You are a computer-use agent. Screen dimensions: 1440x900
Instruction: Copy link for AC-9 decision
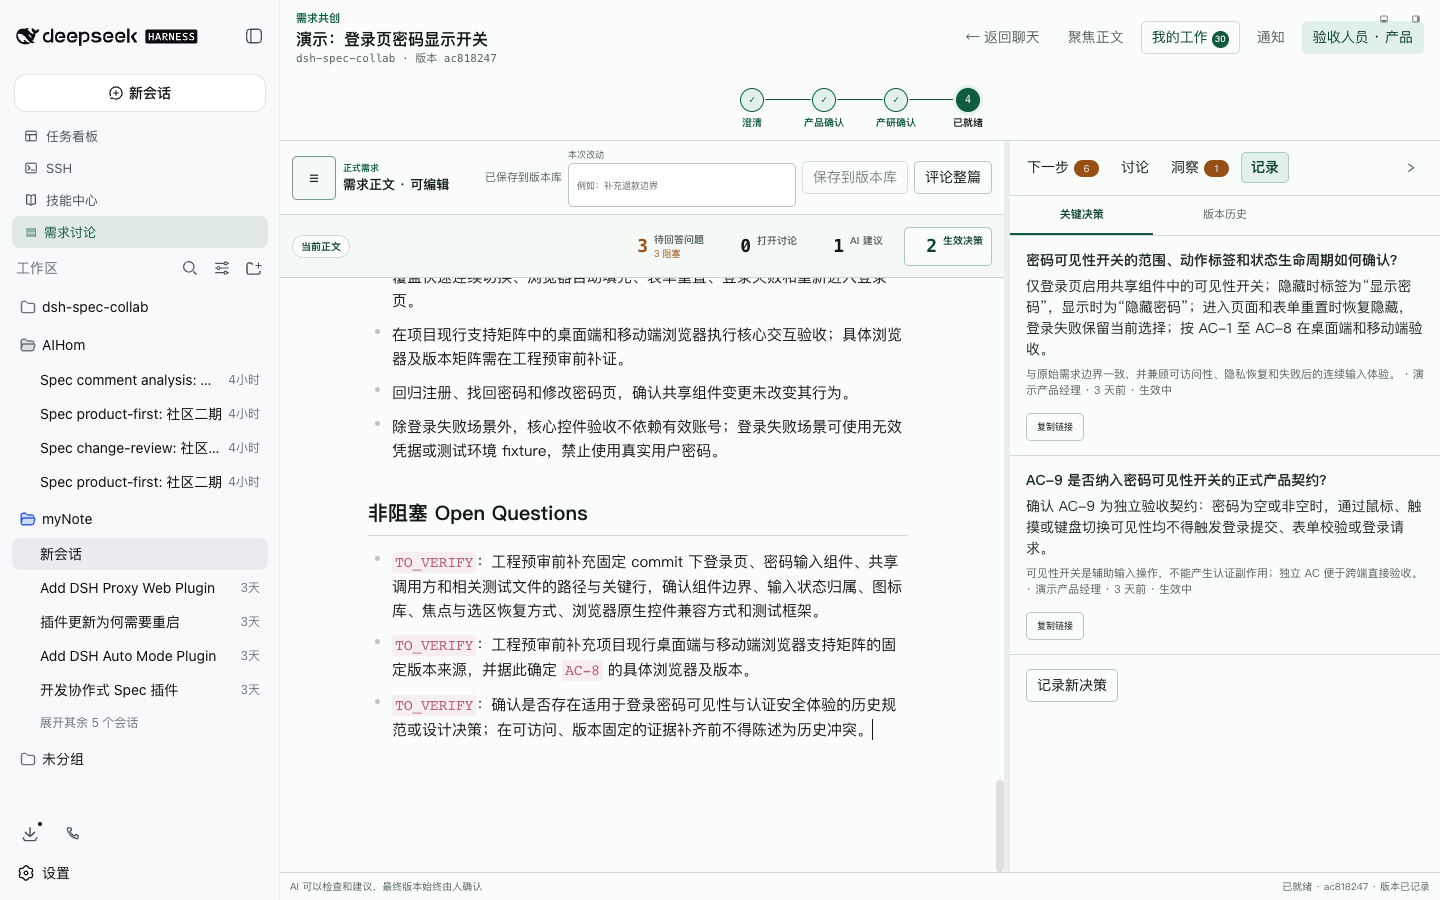[1055, 626]
